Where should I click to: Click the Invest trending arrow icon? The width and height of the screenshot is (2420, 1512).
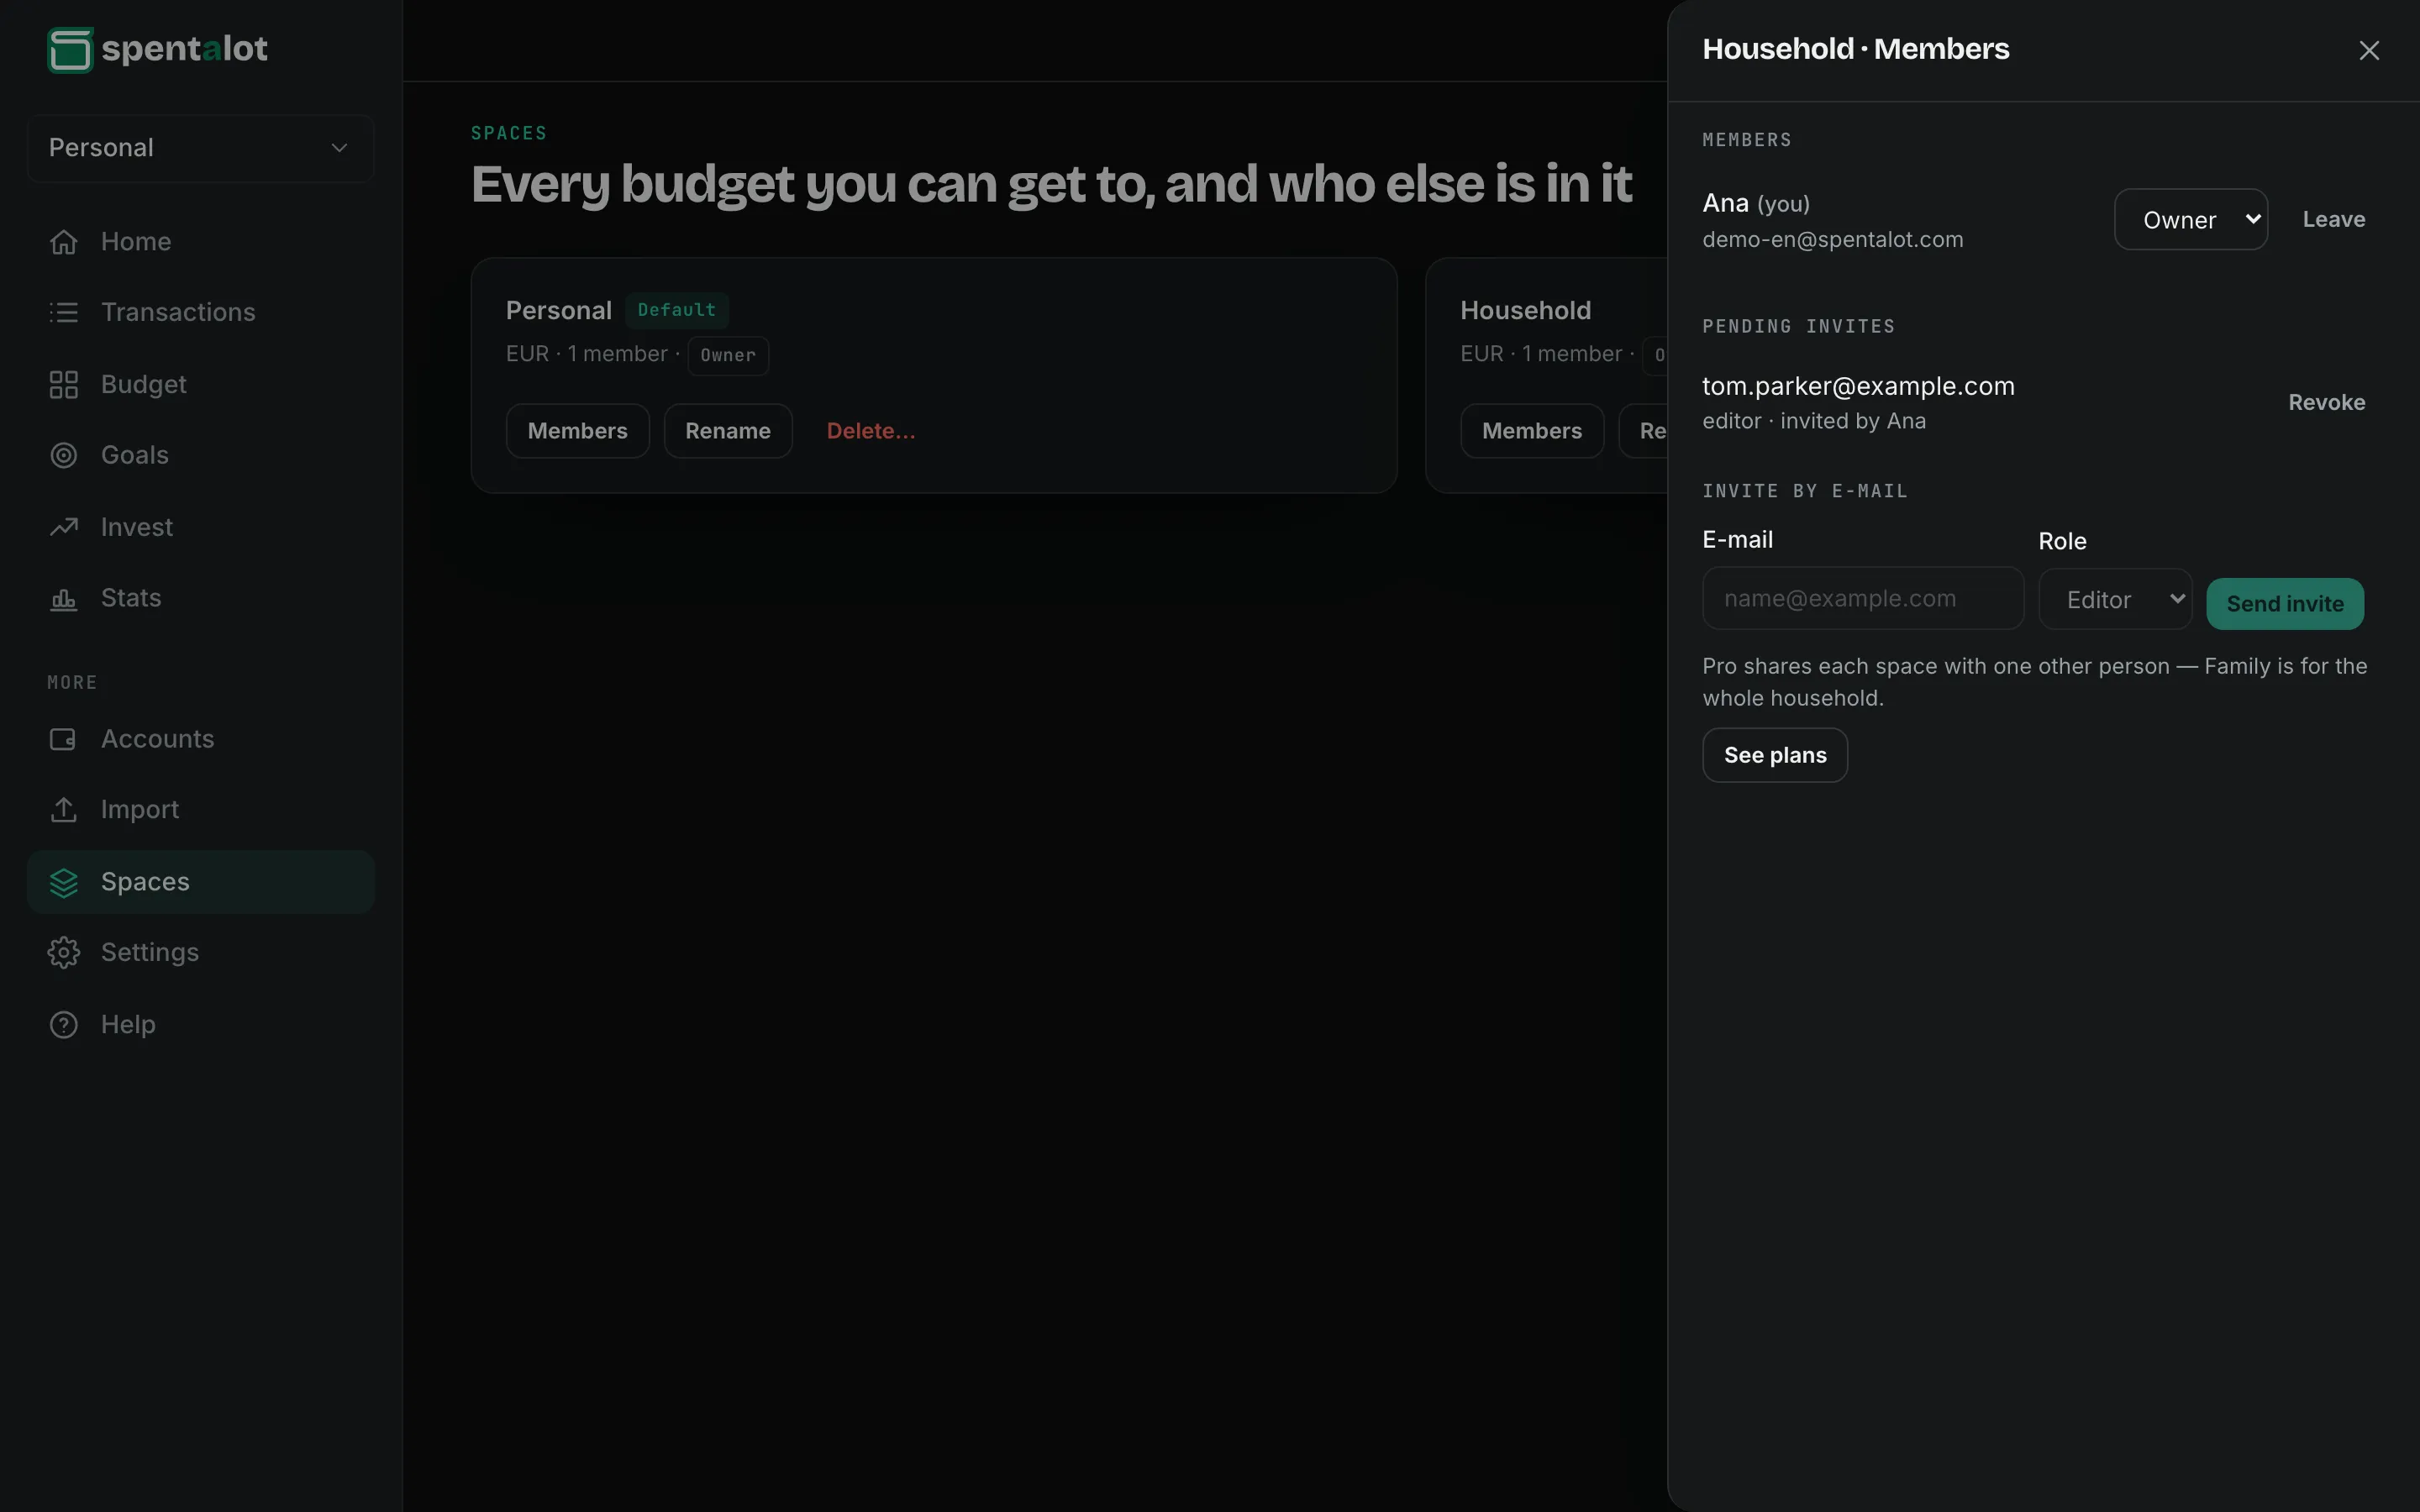pyautogui.click(x=64, y=527)
